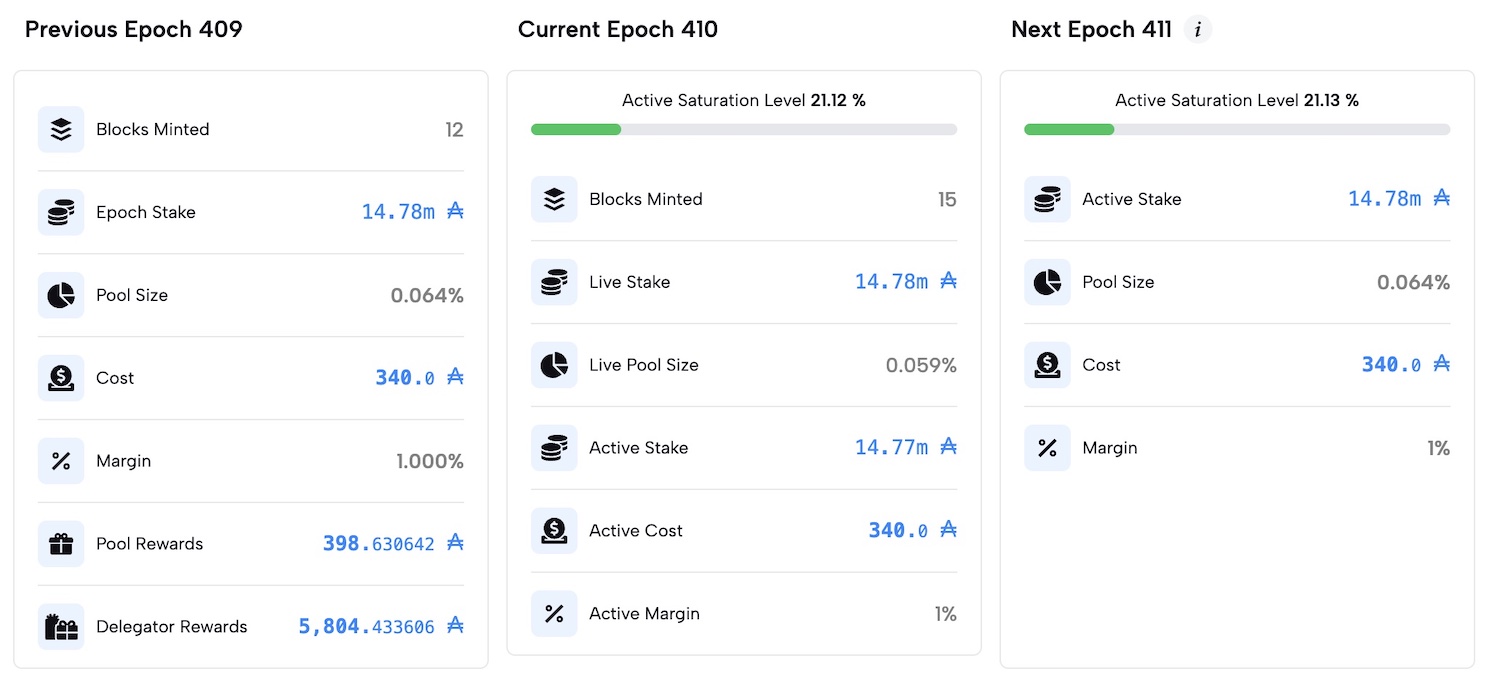Screen dimensions: 1500x682
Task: Click the Active Margin percent icon
Action: pos(554,614)
